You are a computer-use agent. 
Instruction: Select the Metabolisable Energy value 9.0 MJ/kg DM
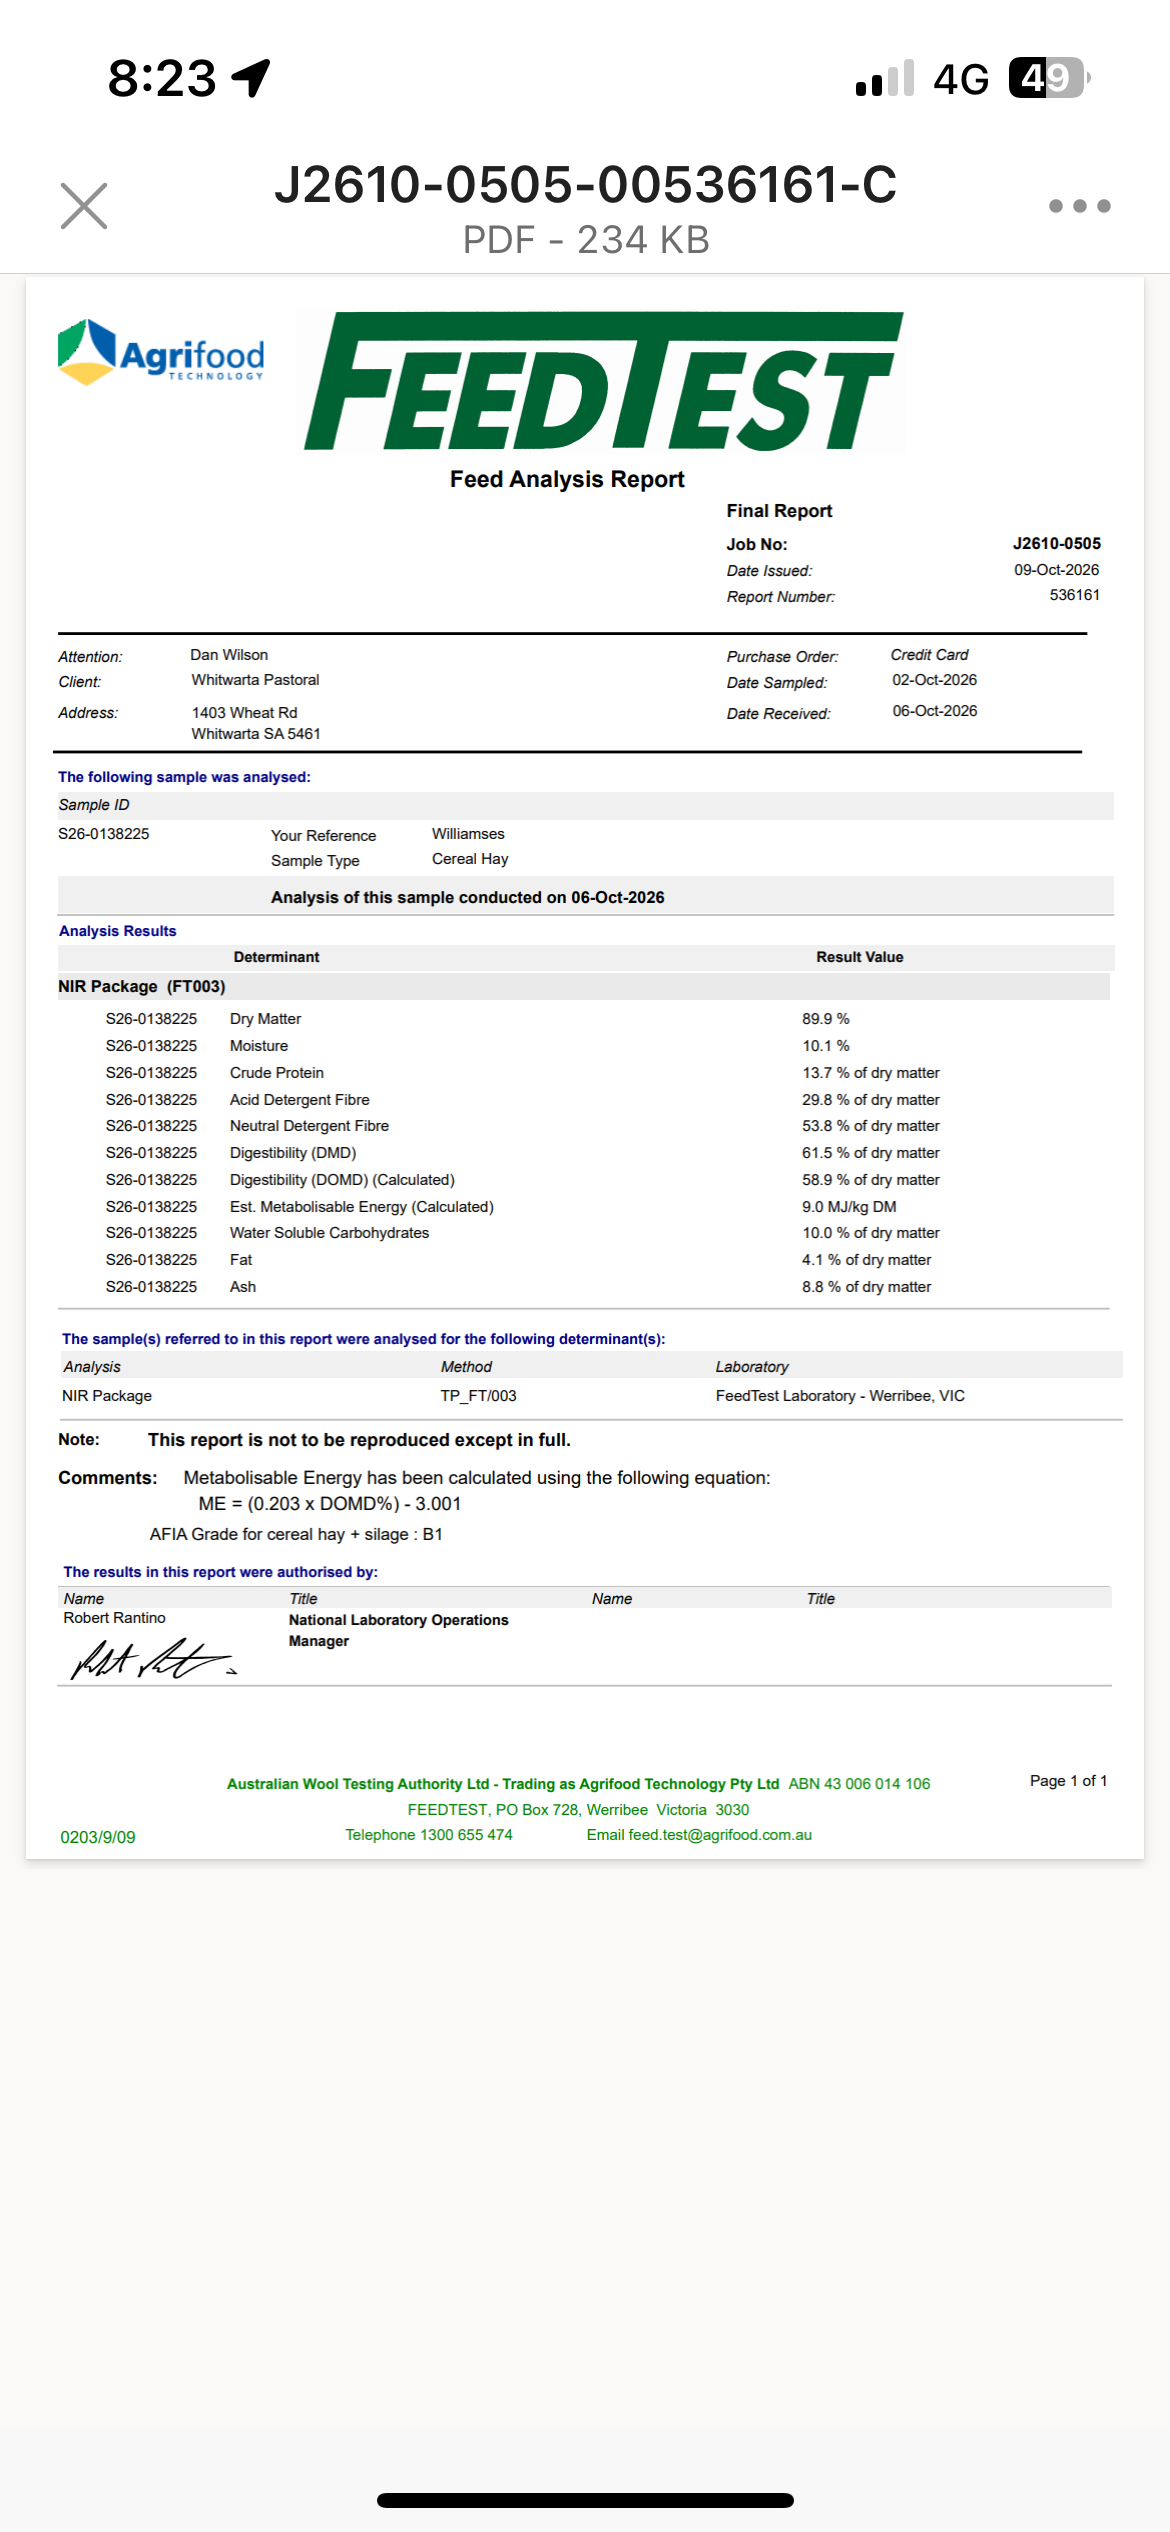[x=849, y=1207]
